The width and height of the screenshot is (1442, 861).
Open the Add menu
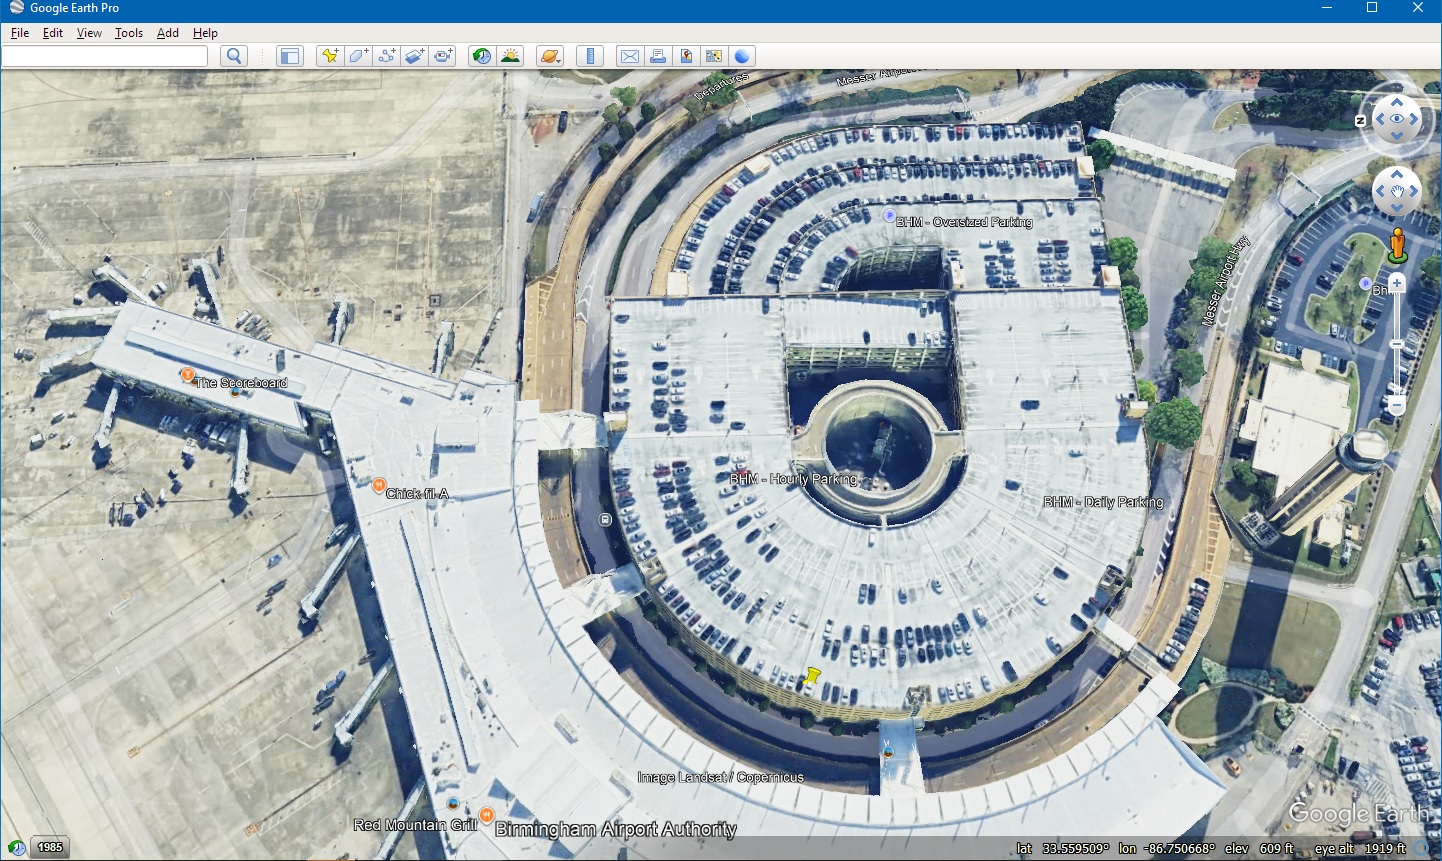point(167,32)
